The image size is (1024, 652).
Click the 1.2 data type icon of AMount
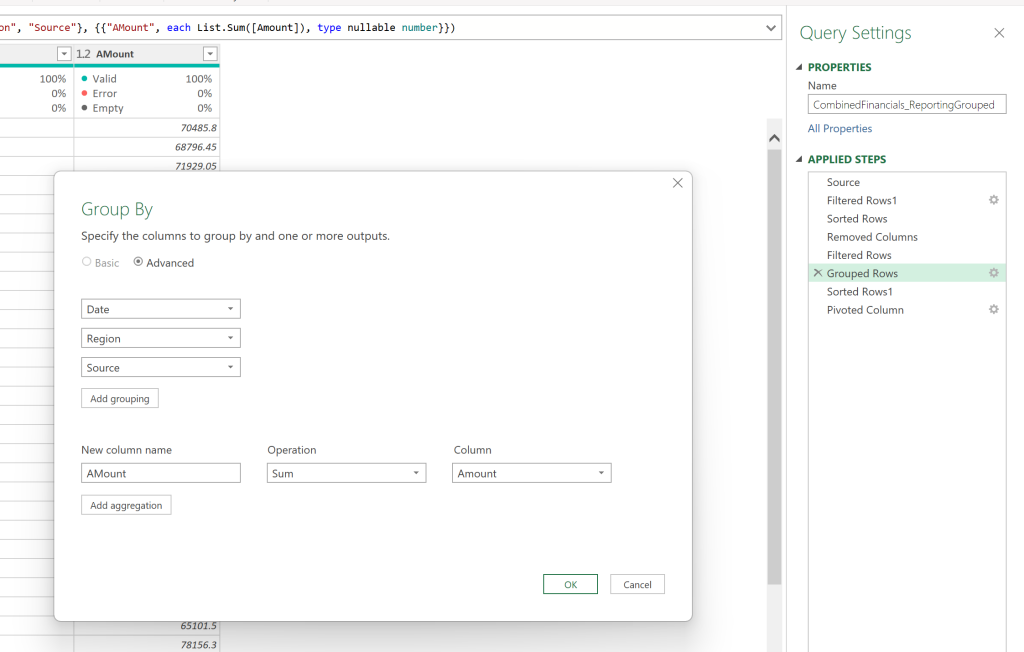[x=83, y=54]
